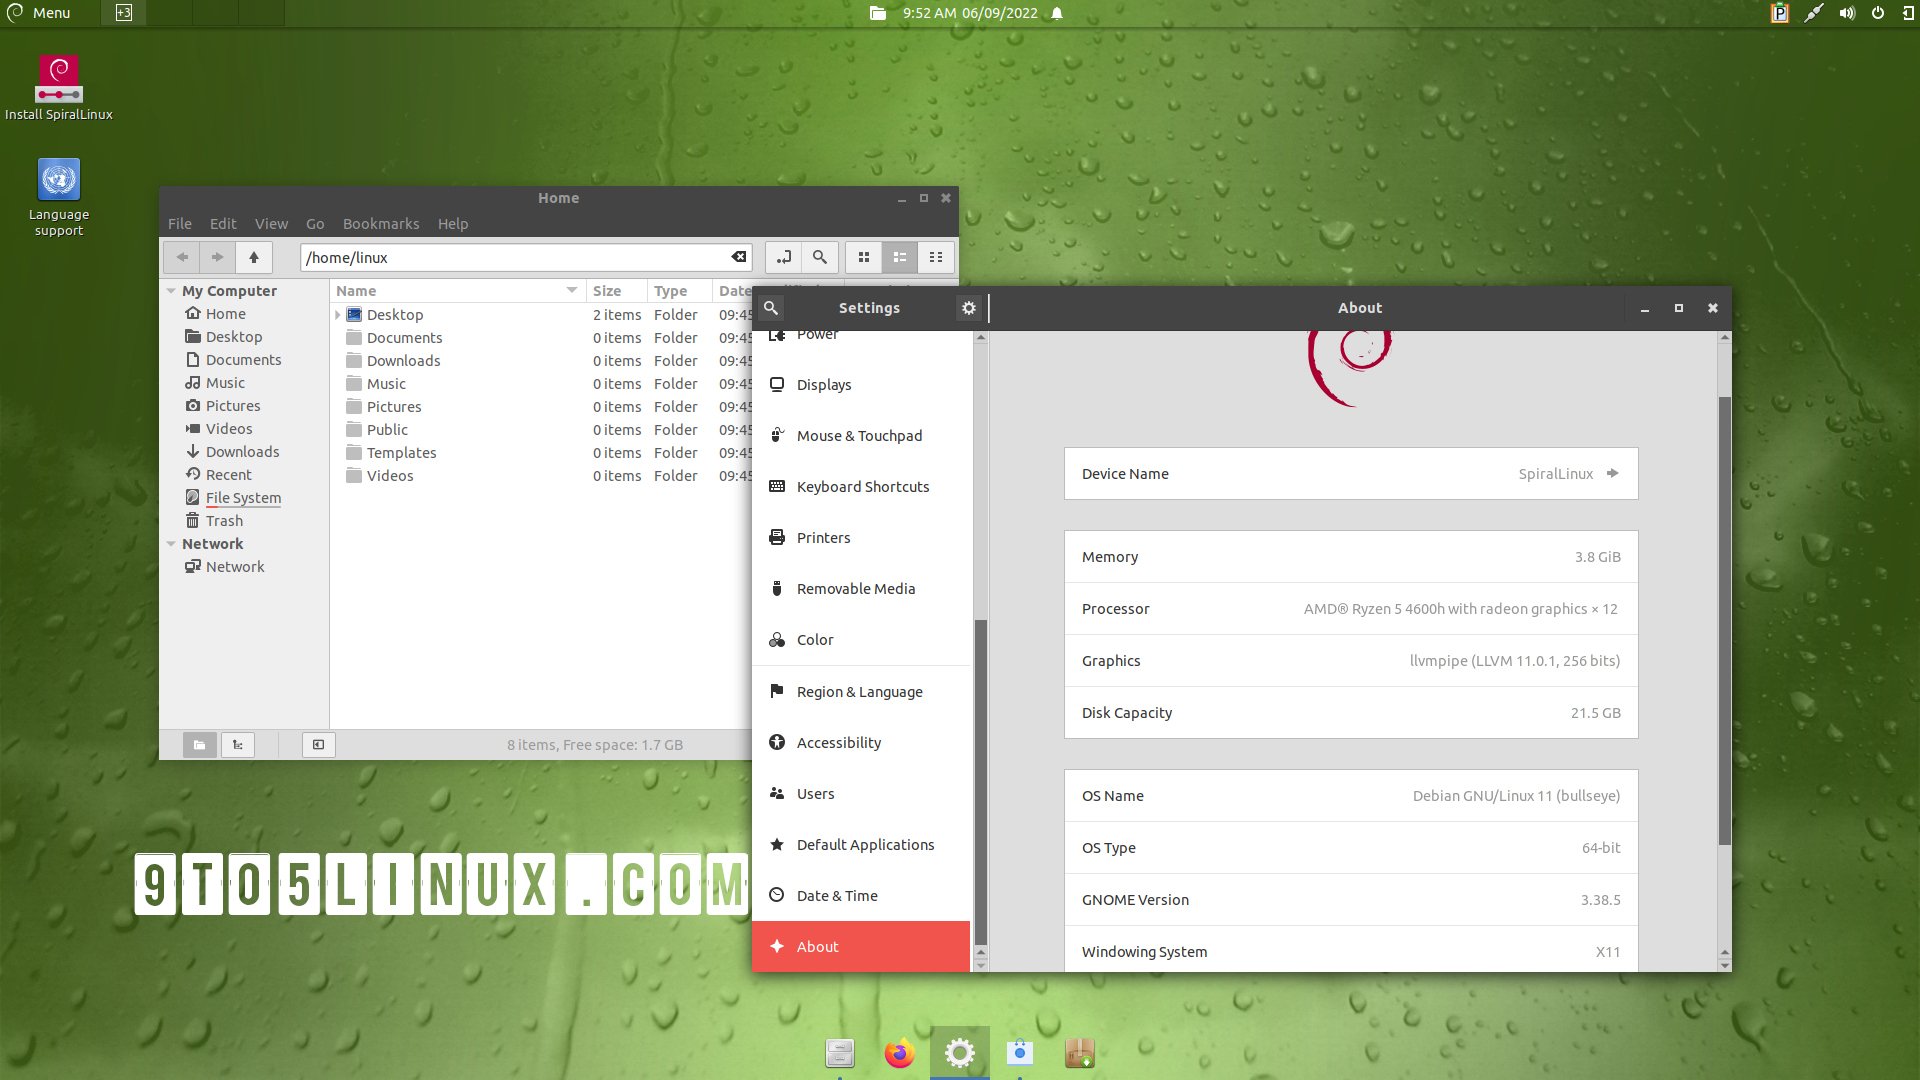Switch to icon view in file manager
This screenshot has height=1080, width=1920.
(x=864, y=257)
